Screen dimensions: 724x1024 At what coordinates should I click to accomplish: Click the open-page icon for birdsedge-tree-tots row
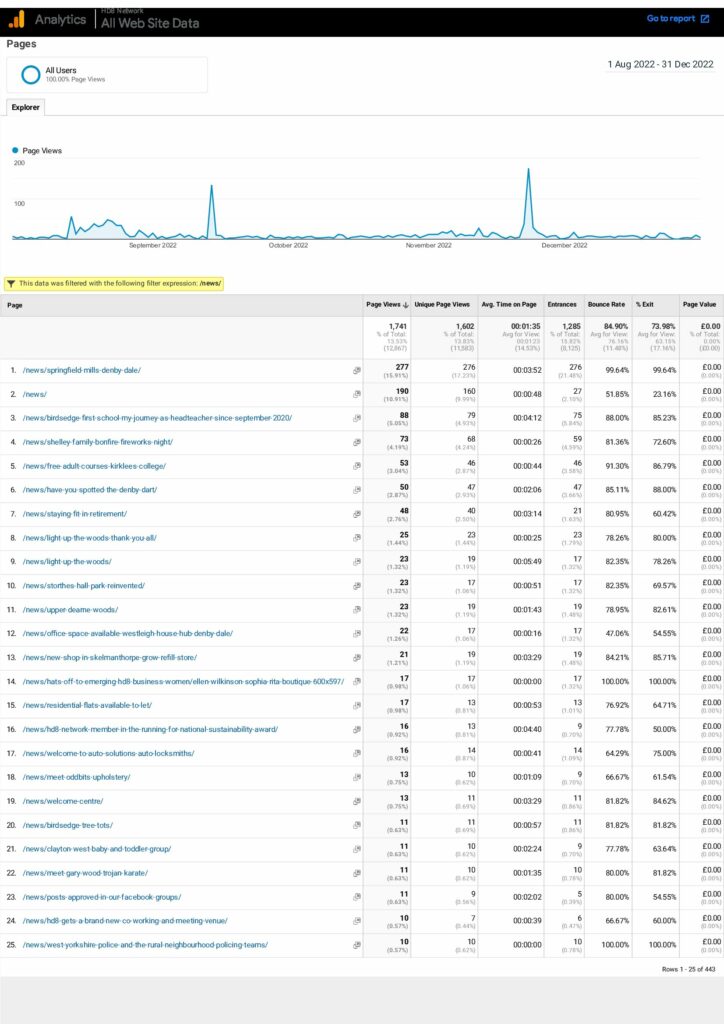[x=356, y=825]
